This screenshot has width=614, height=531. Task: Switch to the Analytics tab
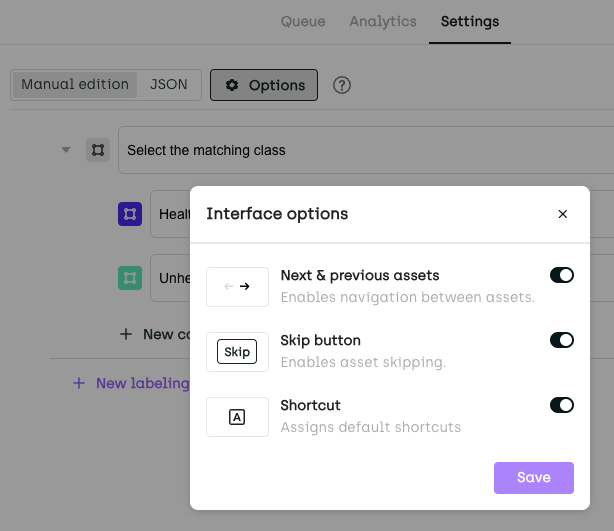tap(382, 21)
